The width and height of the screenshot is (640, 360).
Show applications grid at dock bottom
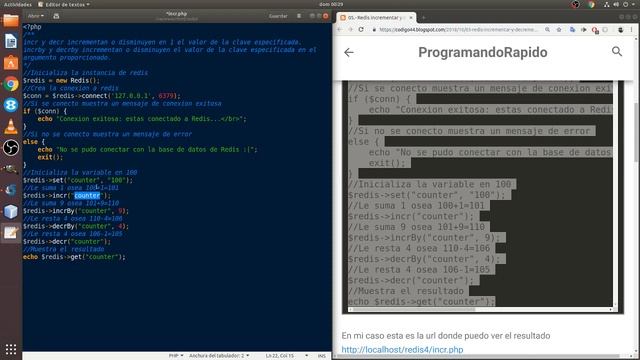pyautogui.click(x=11, y=349)
